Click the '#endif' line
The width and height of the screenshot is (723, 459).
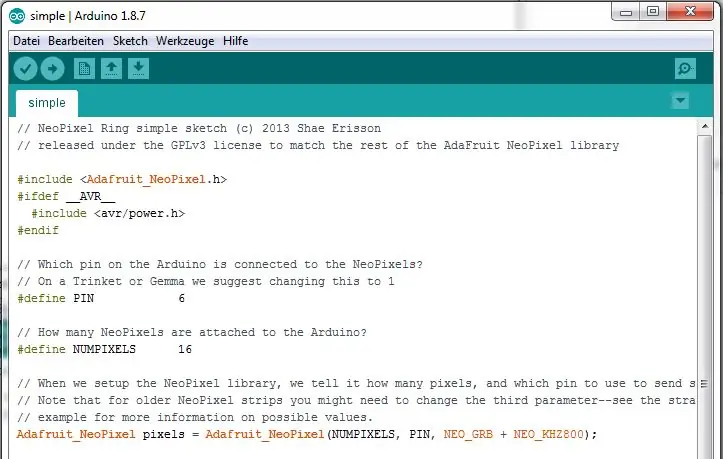click(x=38, y=230)
